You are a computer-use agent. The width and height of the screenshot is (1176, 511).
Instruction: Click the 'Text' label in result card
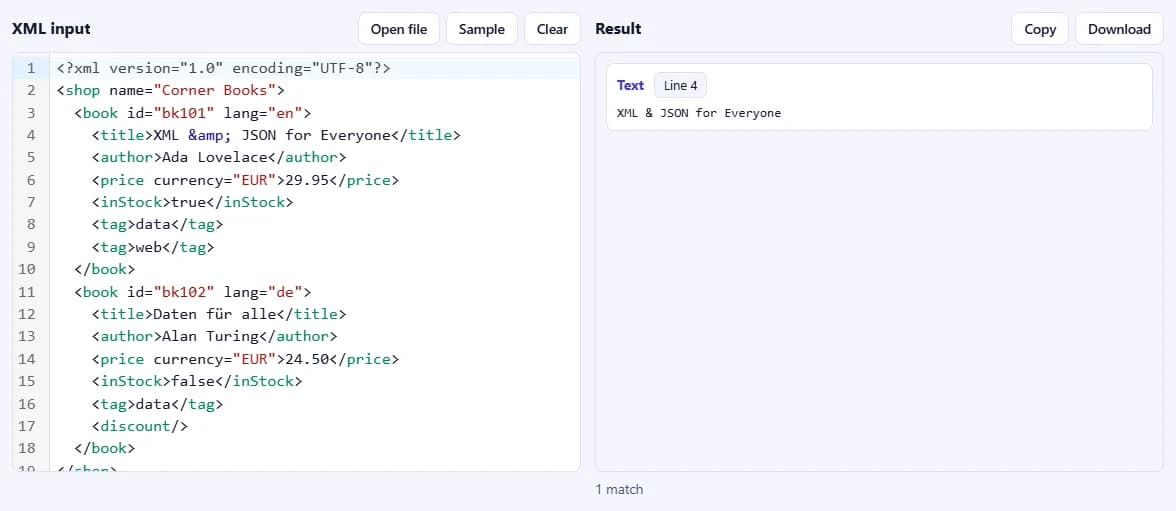(x=630, y=86)
